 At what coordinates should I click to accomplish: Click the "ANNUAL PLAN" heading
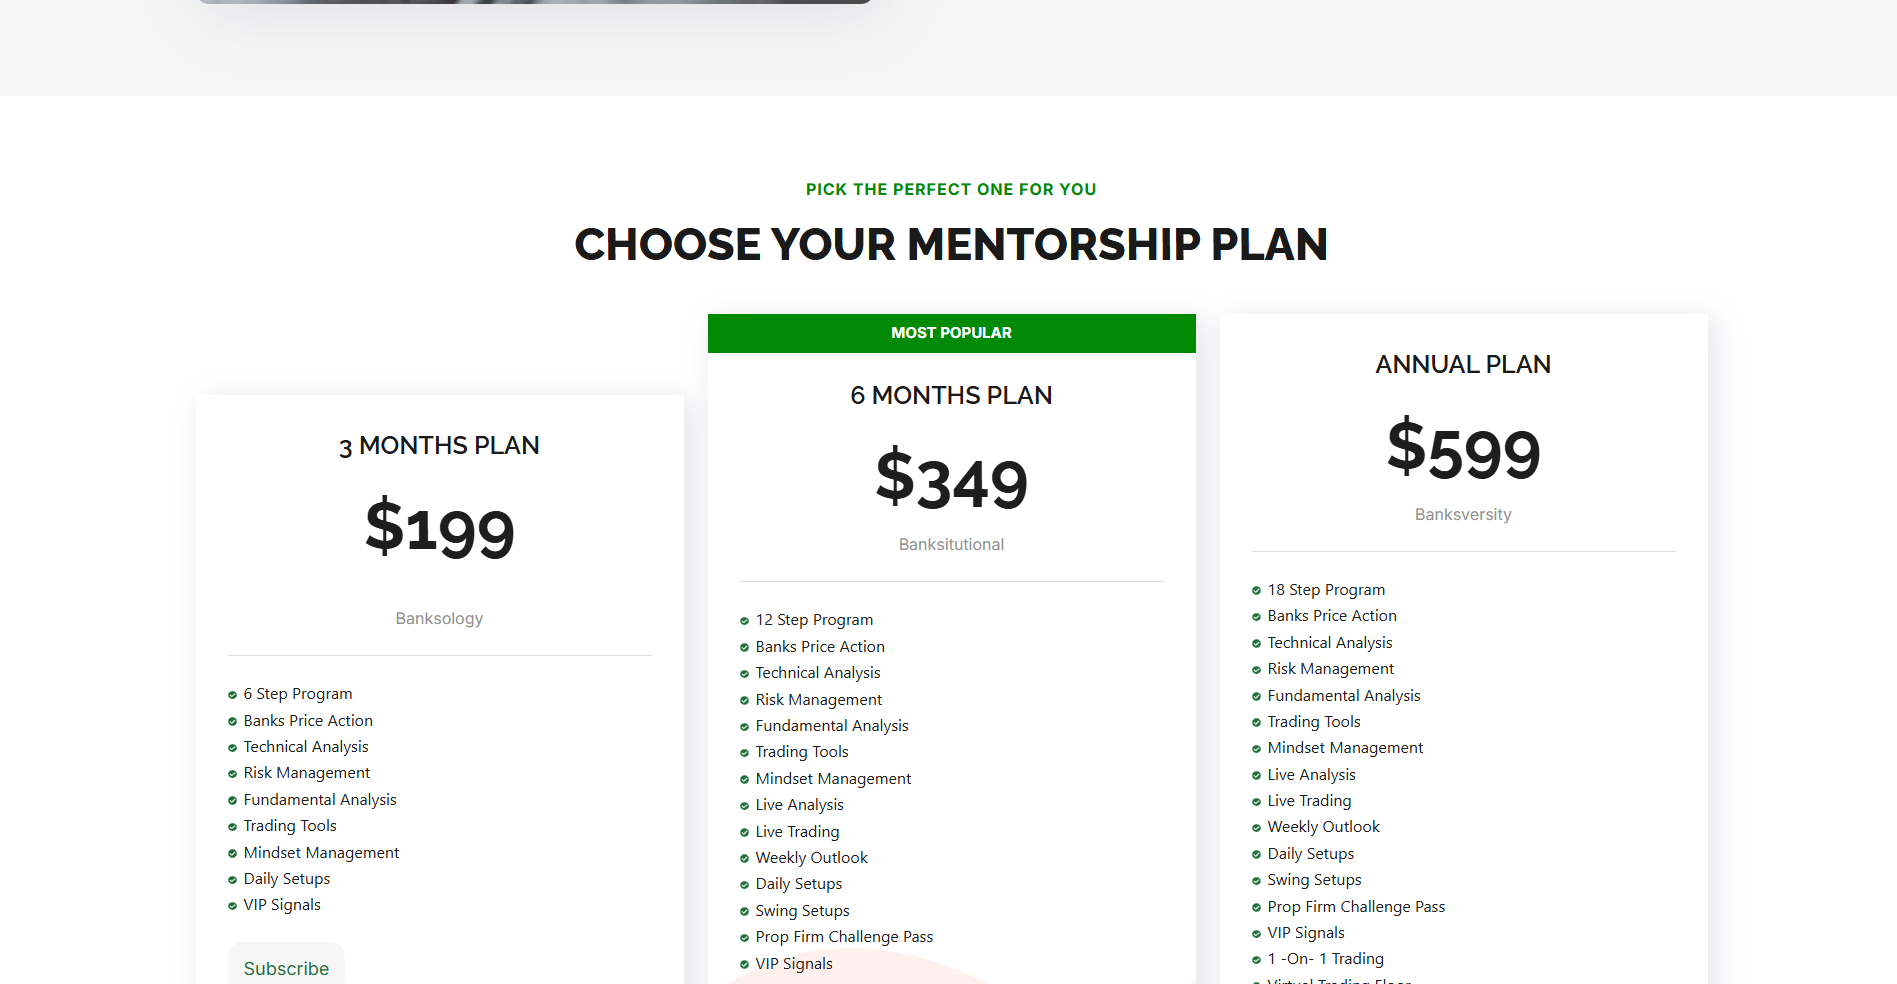(x=1463, y=365)
